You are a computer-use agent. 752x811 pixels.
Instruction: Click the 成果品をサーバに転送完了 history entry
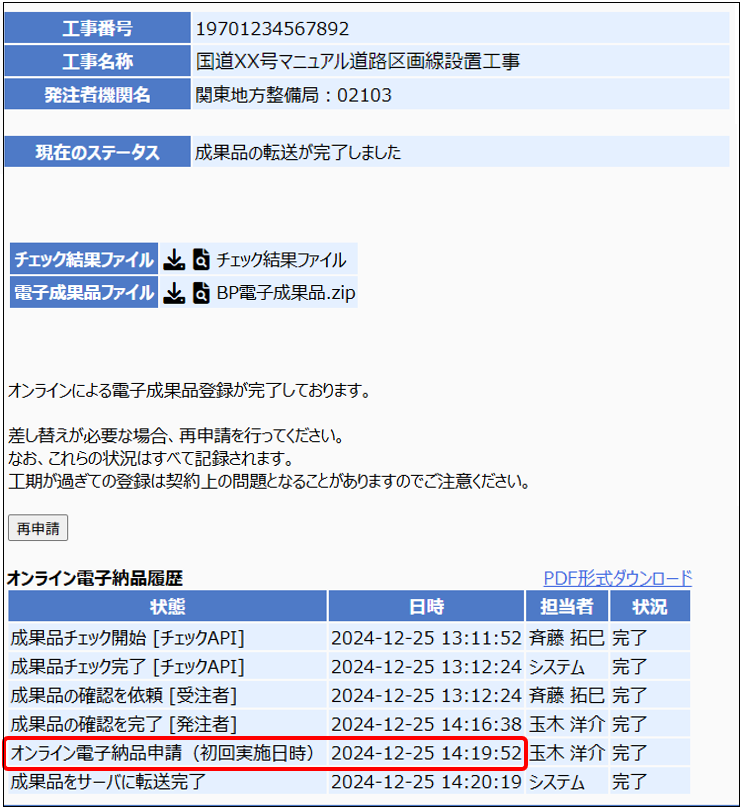(x=107, y=781)
